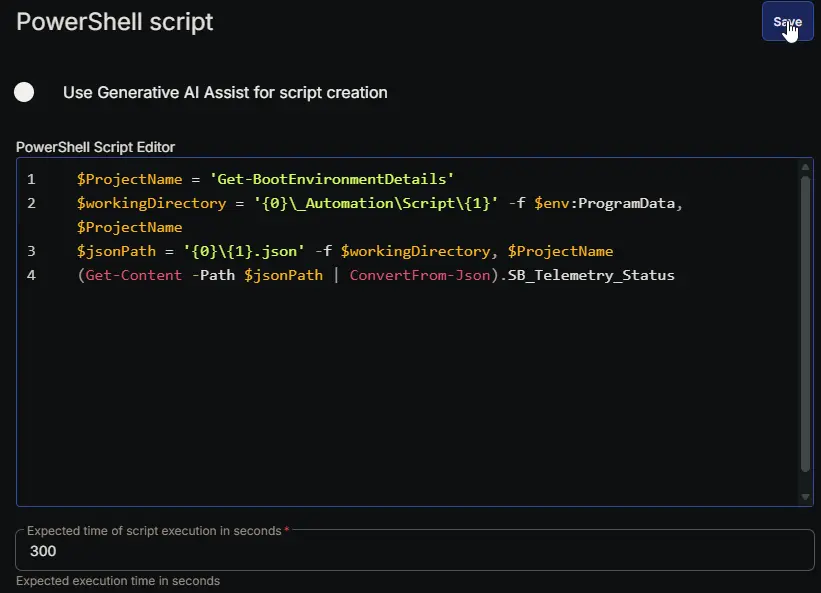Click line number 1 in the editor

[x=31, y=180]
